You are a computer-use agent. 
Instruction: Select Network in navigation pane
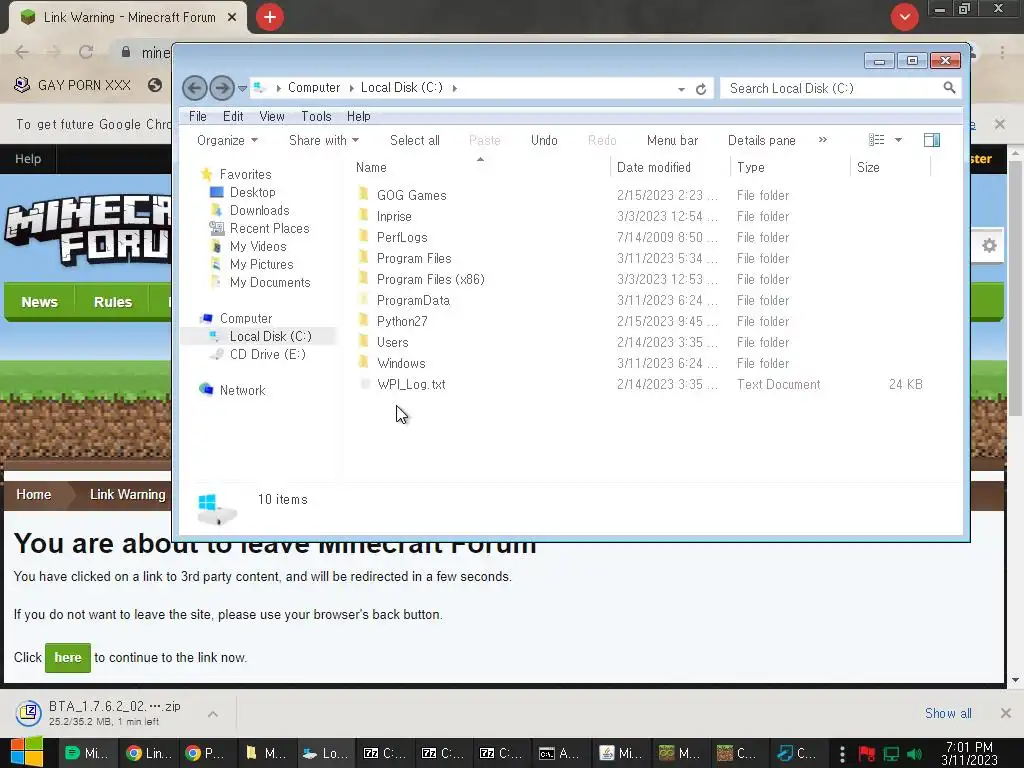pos(242,390)
